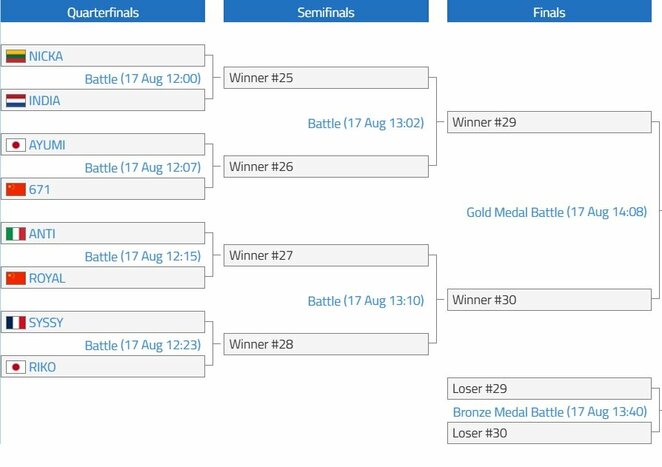Open the Battle 17 Aug 12:23 link
The width and height of the screenshot is (662, 467).
coord(143,345)
